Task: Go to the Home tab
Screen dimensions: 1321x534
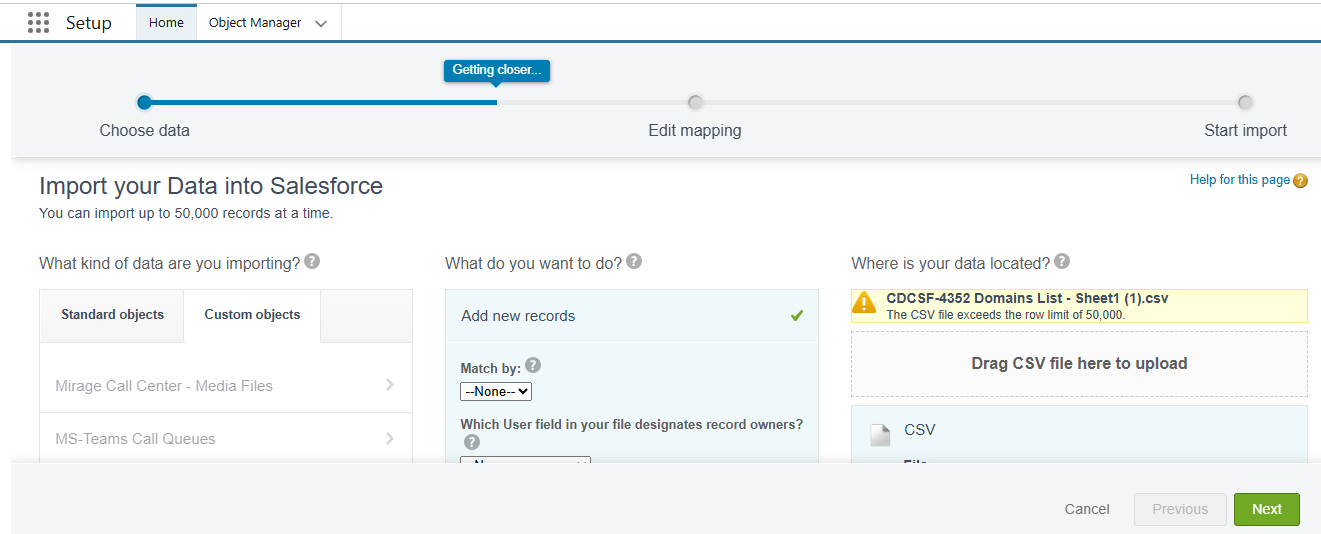Action: (166, 23)
